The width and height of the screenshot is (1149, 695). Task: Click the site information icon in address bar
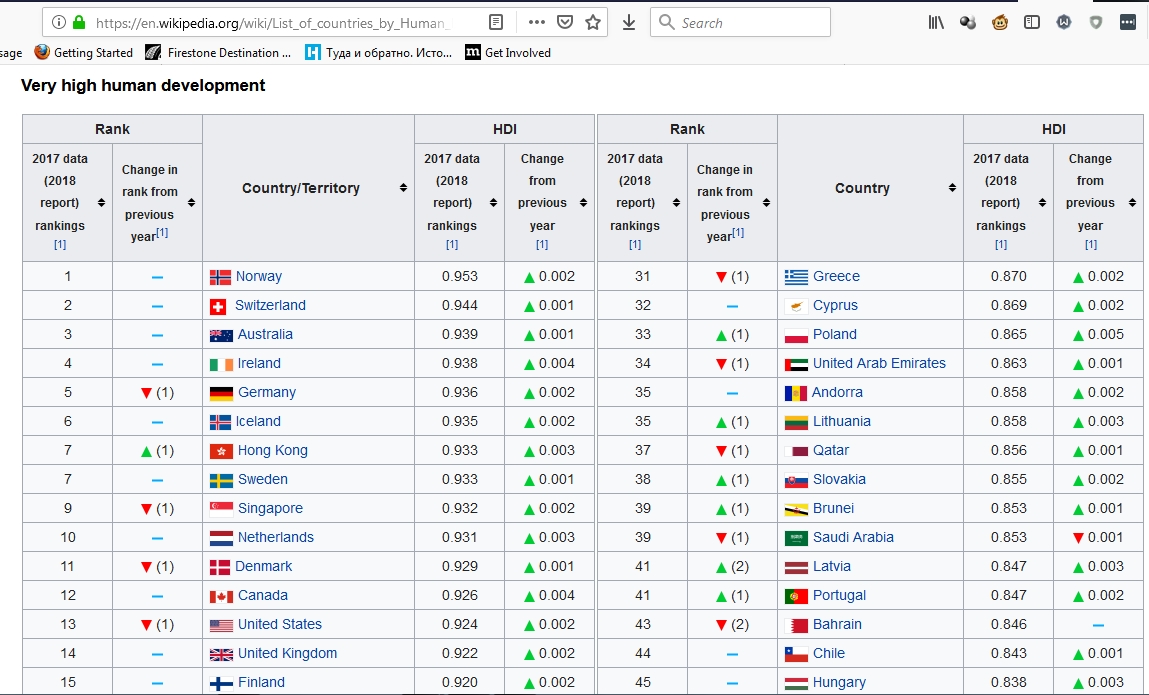[x=59, y=23]
